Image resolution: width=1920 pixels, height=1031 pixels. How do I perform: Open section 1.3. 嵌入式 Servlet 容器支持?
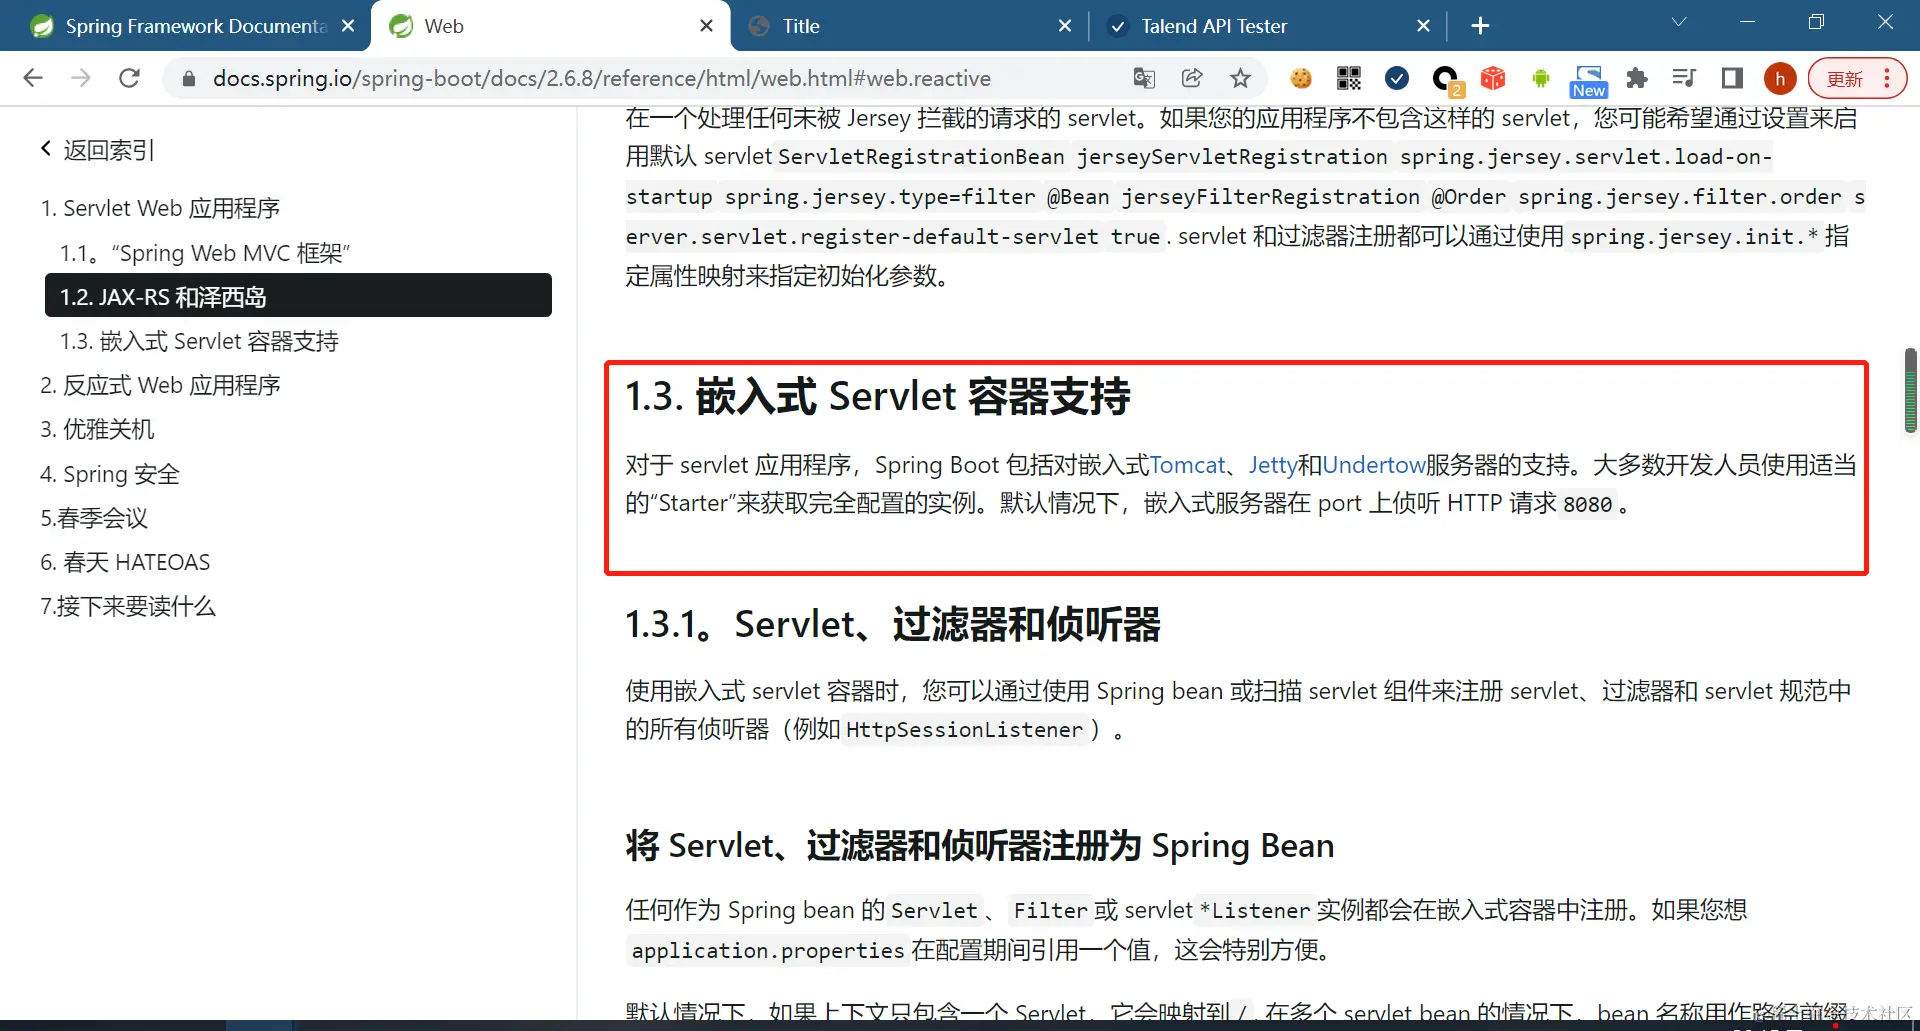tap(199, 341)
